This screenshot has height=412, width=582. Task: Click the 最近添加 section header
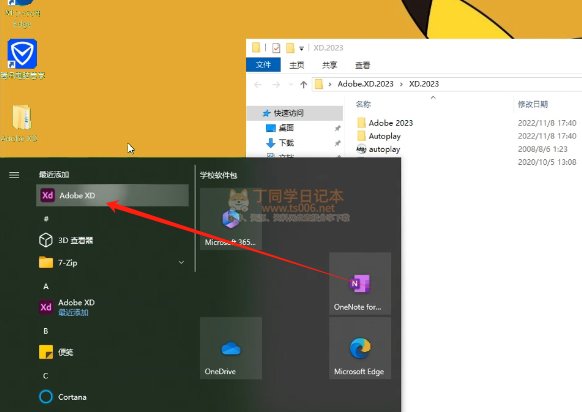click(54, 174)
